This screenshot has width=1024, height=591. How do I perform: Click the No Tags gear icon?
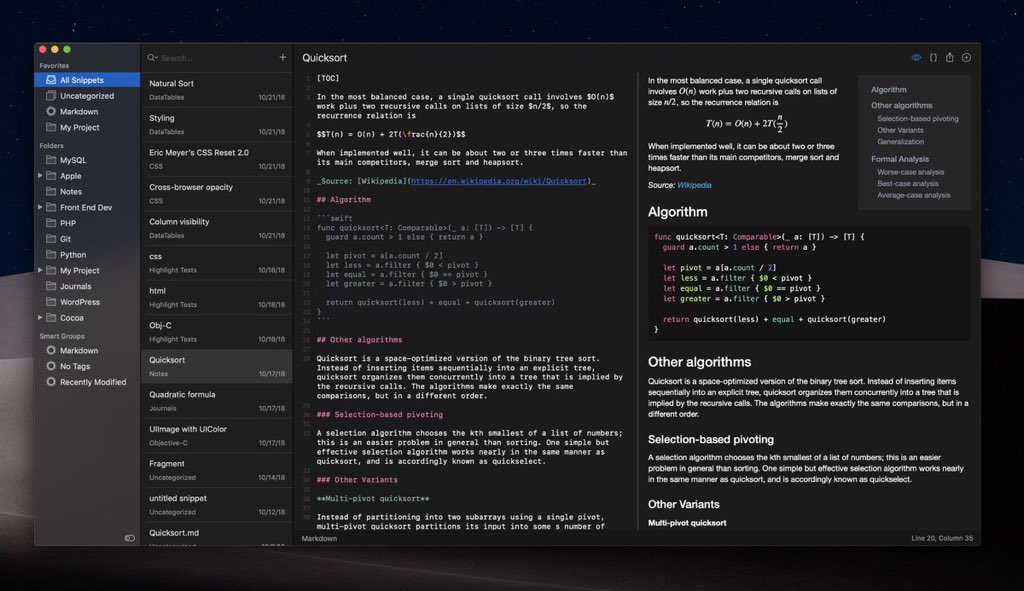[x=51, y=366]
